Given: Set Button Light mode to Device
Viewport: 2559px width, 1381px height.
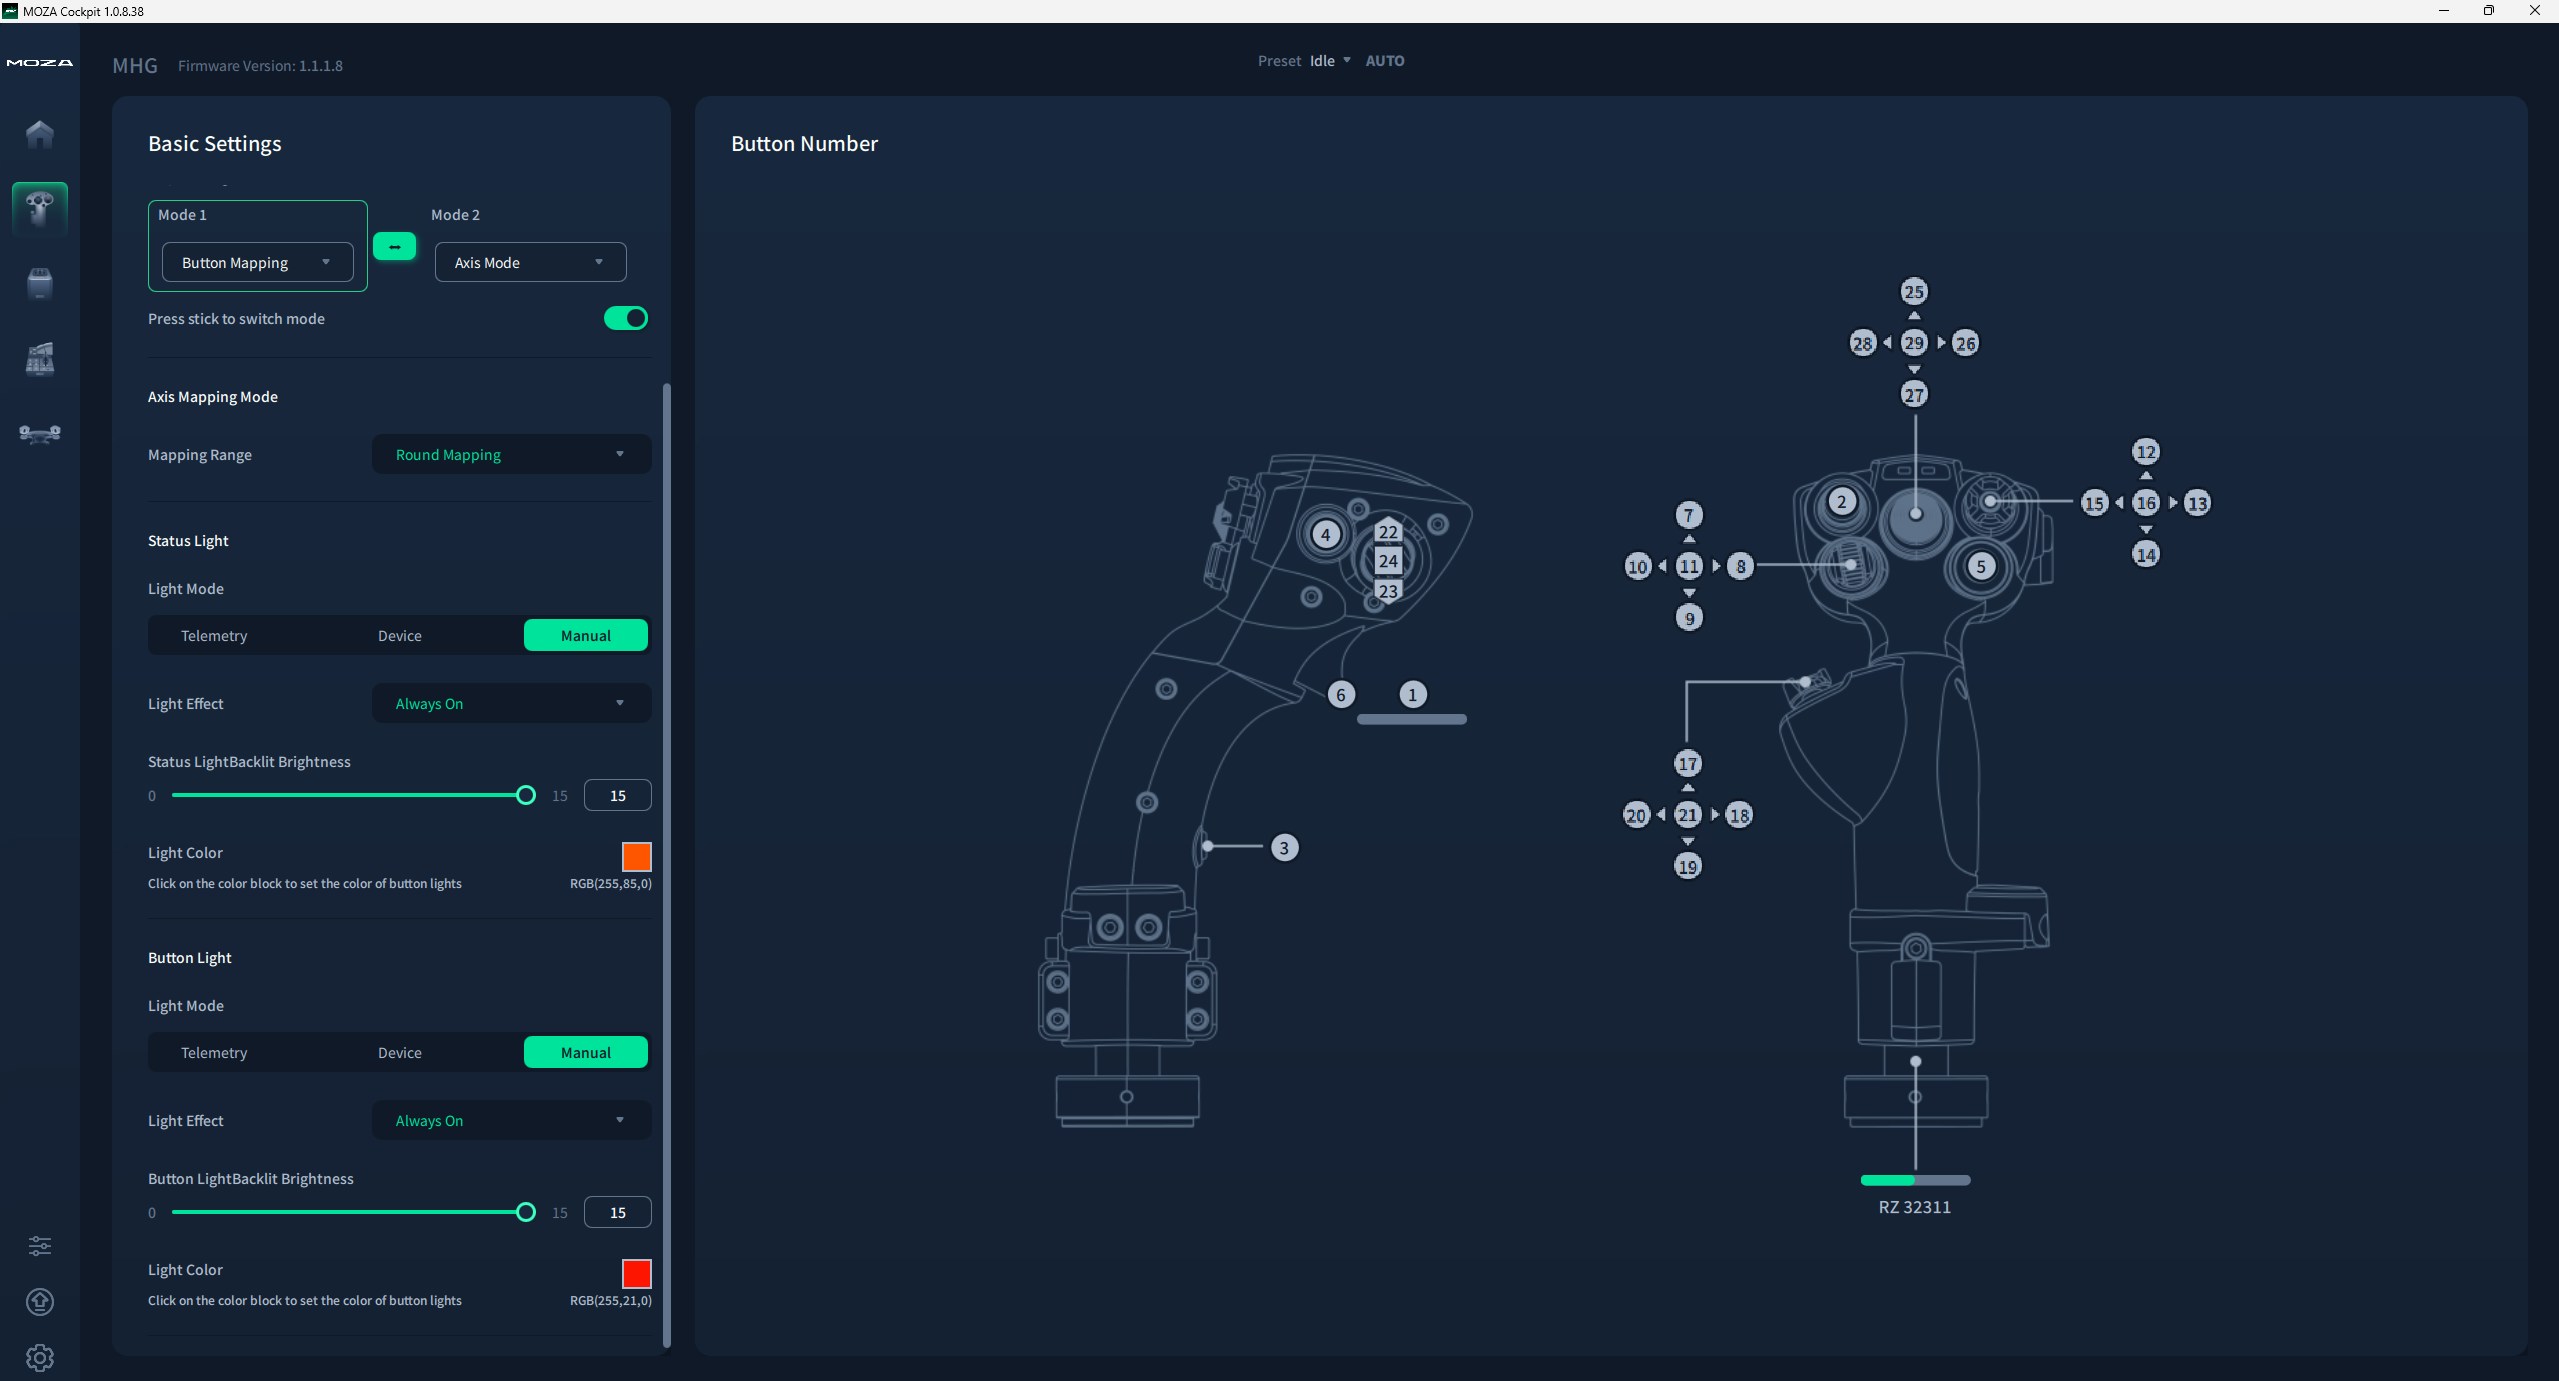Looking at the screenshot, I should point(399,1053).
